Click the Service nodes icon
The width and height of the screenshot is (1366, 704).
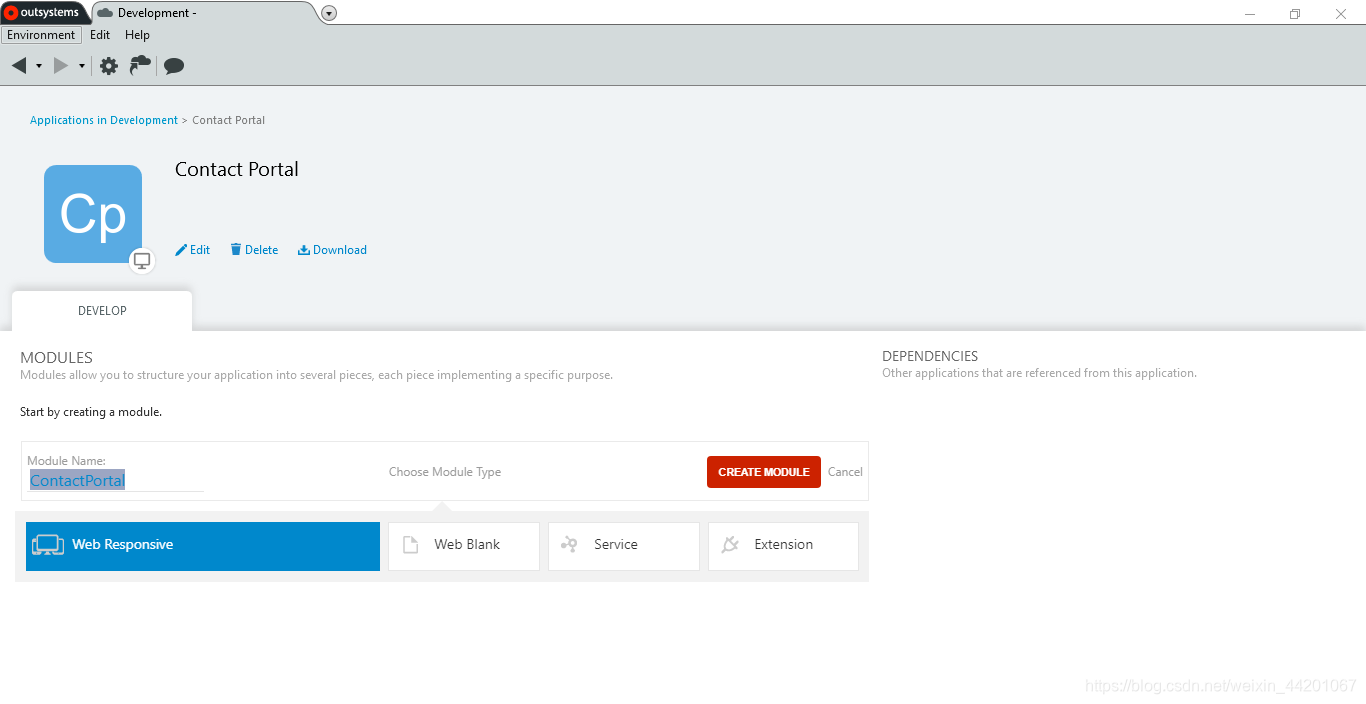click(x=569, y=545)
